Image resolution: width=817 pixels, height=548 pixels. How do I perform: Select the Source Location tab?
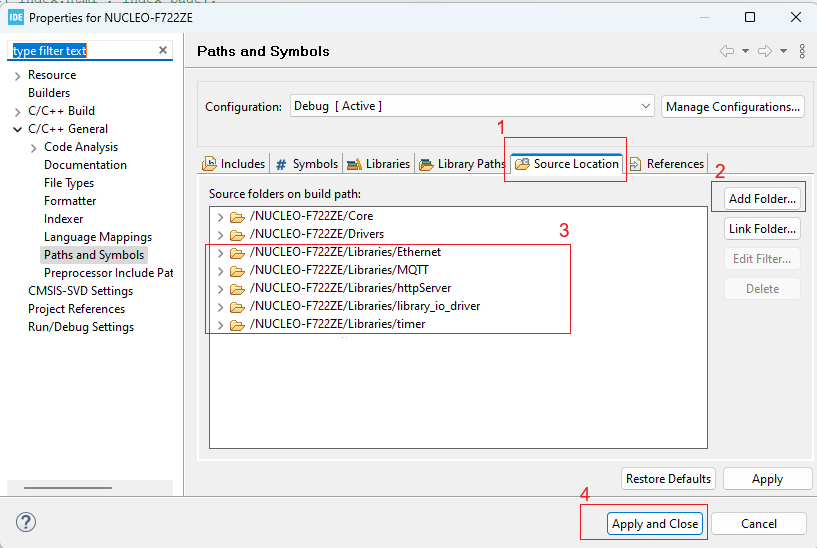(567, 164)
